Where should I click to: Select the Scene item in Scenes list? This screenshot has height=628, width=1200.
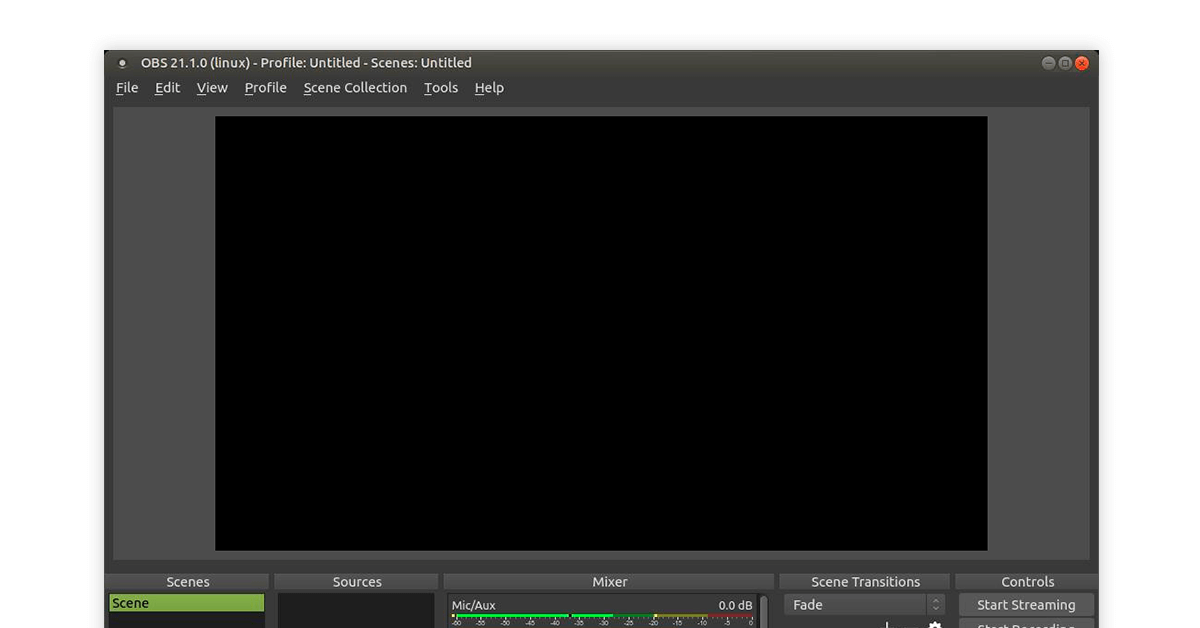[187, 603]
